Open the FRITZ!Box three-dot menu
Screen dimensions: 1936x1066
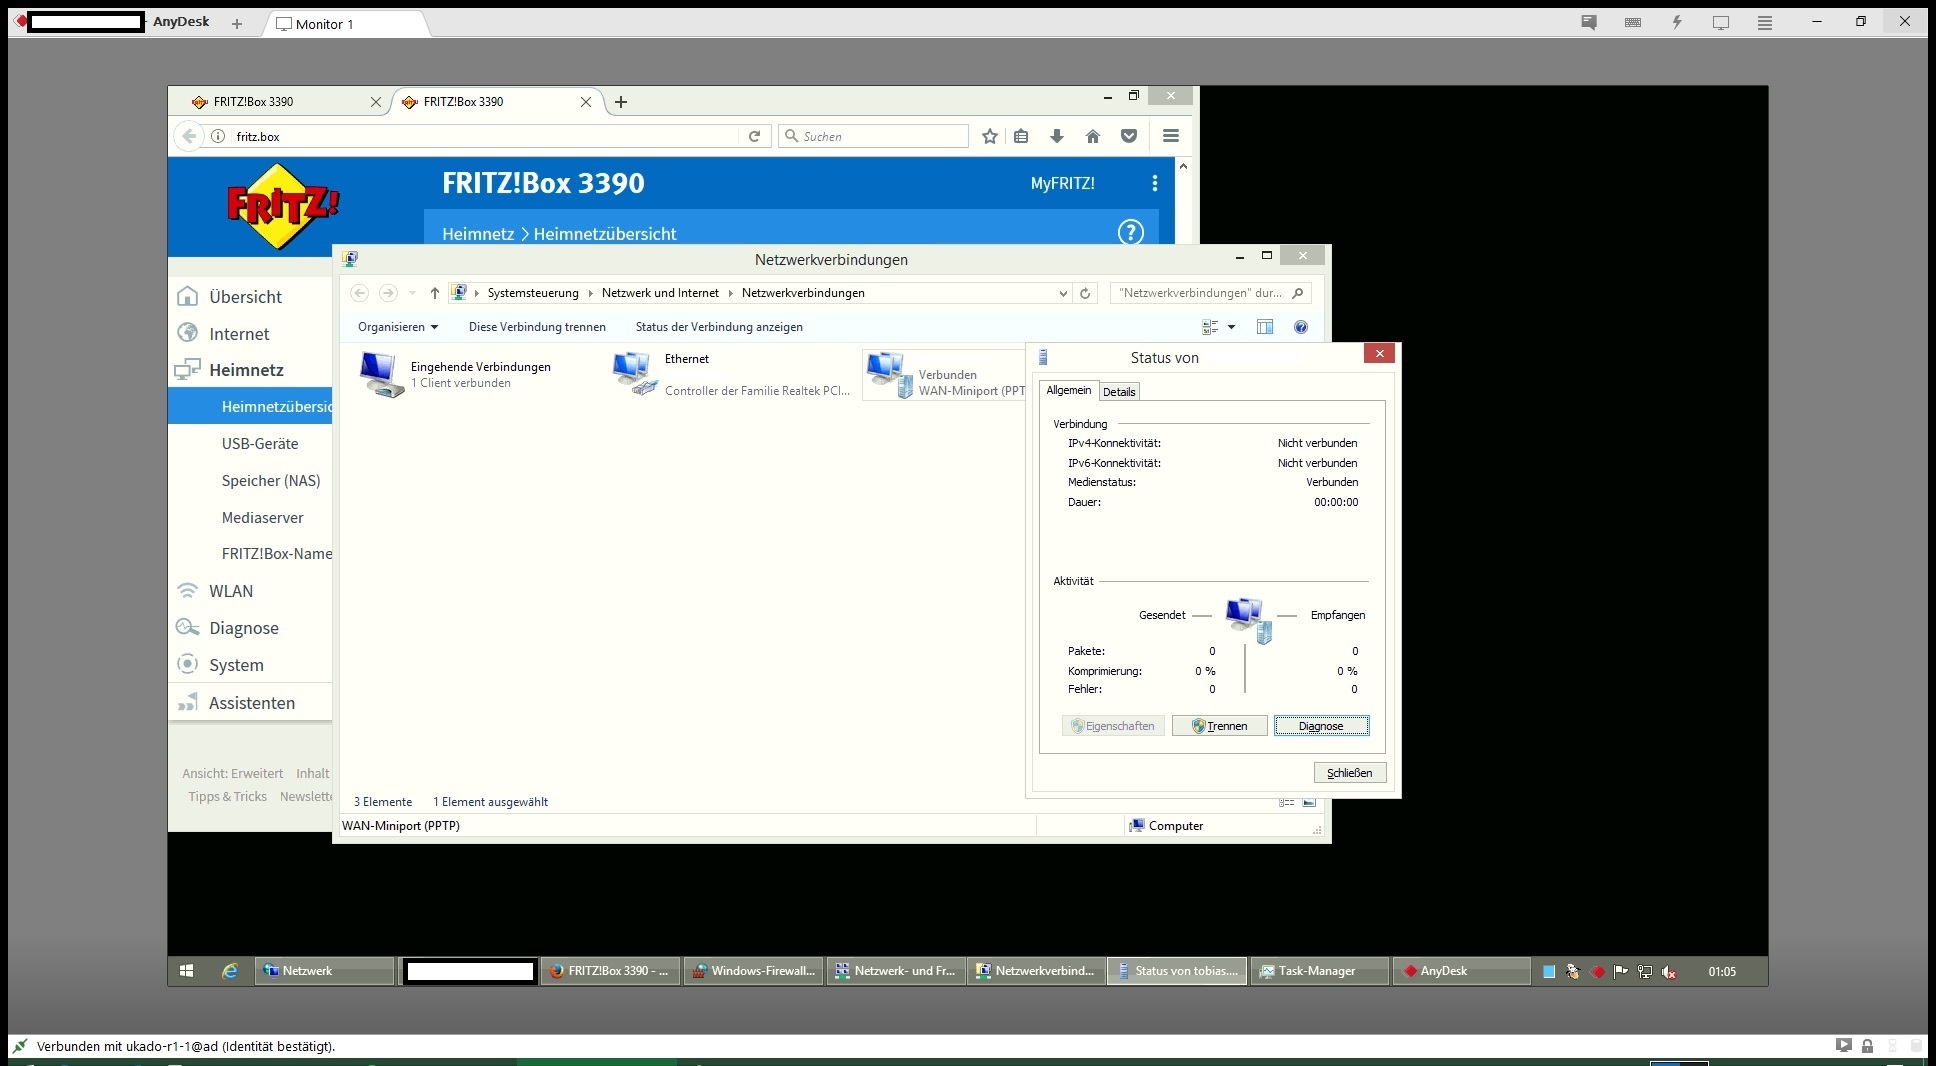pos(1155,183)
